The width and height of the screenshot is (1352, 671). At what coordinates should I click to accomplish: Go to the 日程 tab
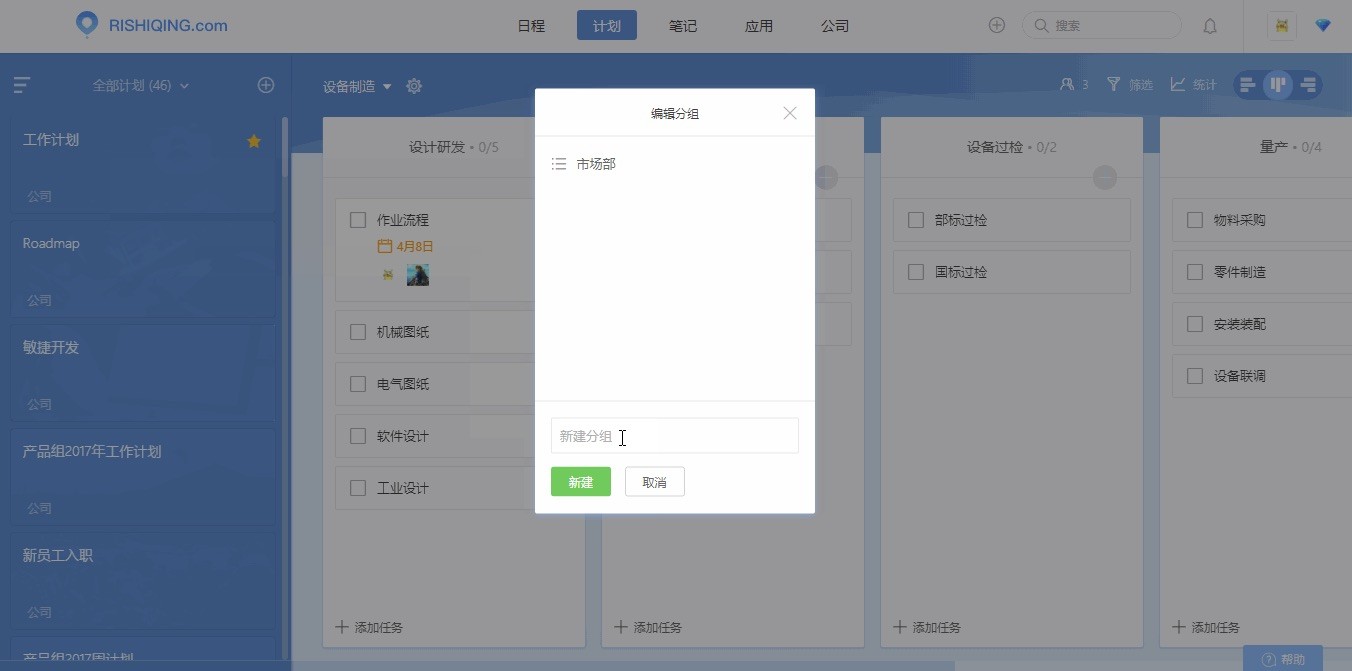tap(531, 26)
